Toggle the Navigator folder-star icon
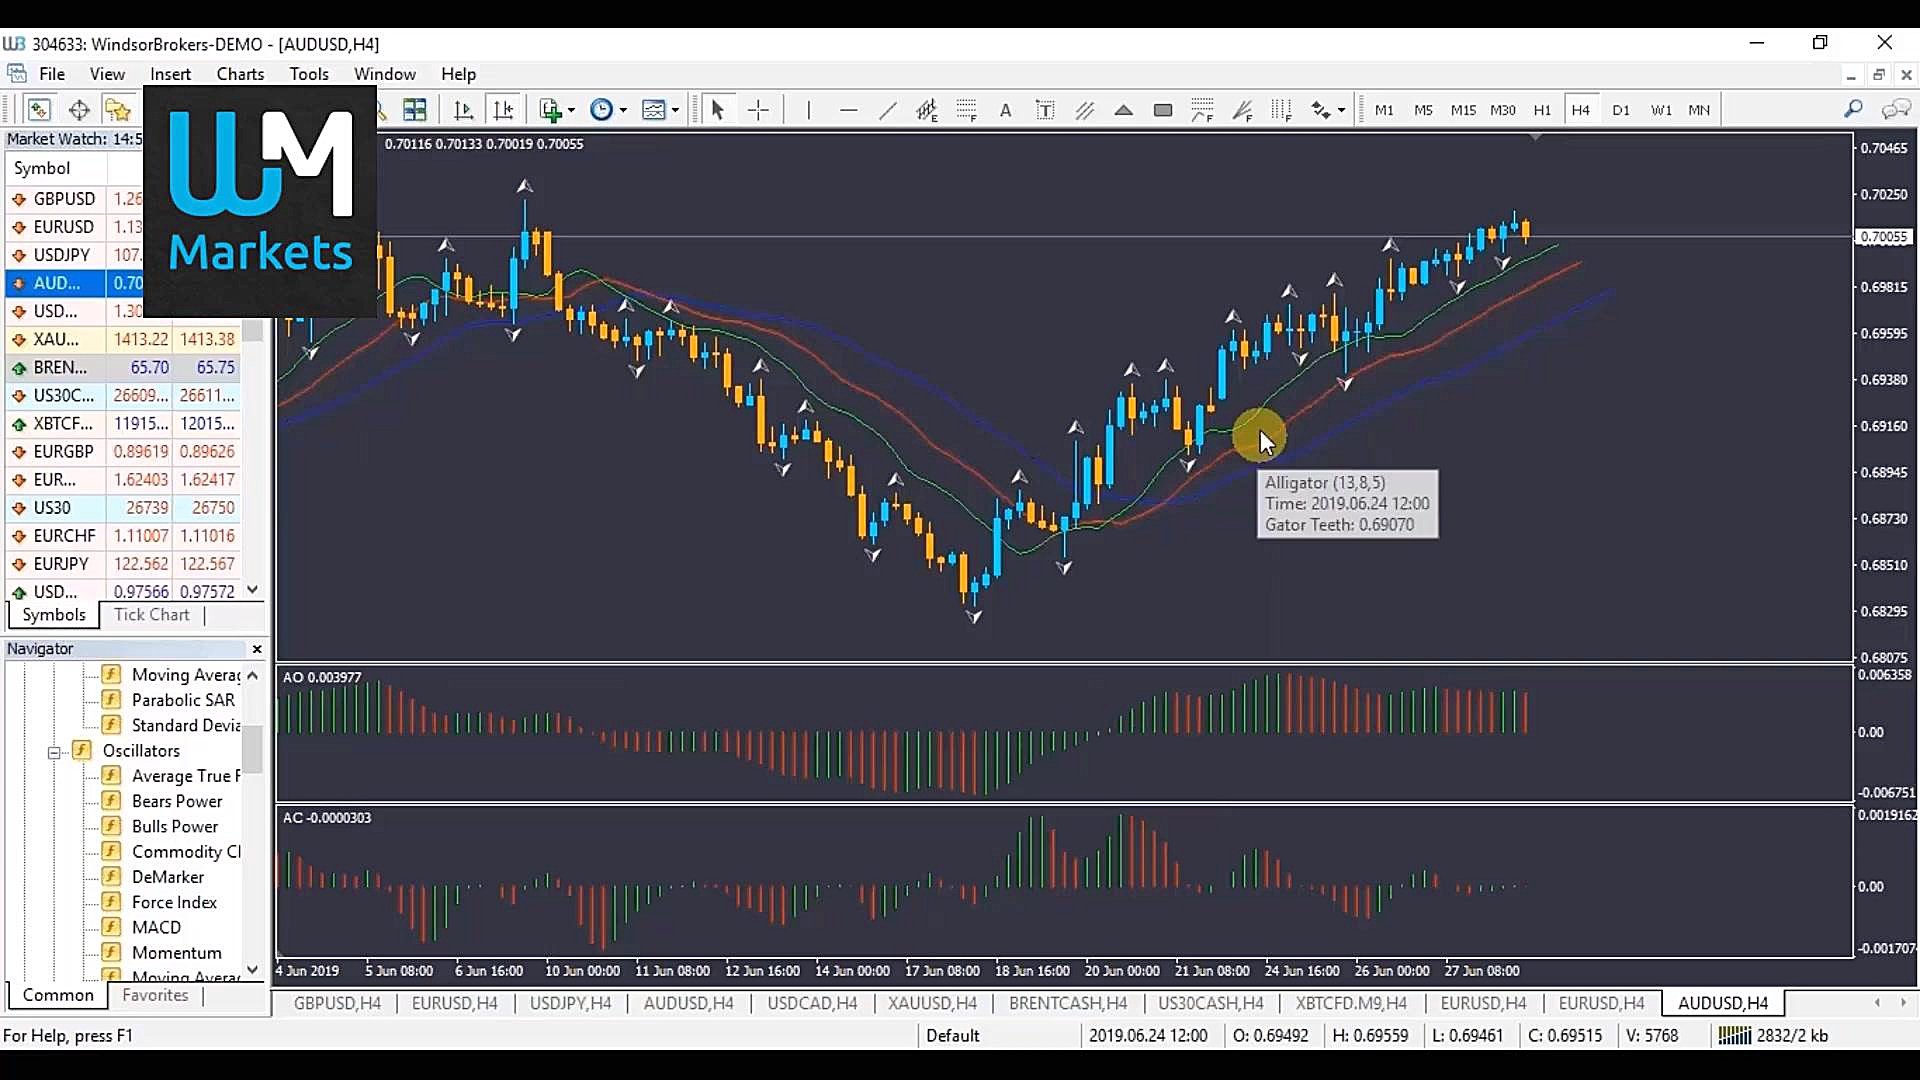The width and height of the screenshot is (1920, 1080). click(119, 110)
